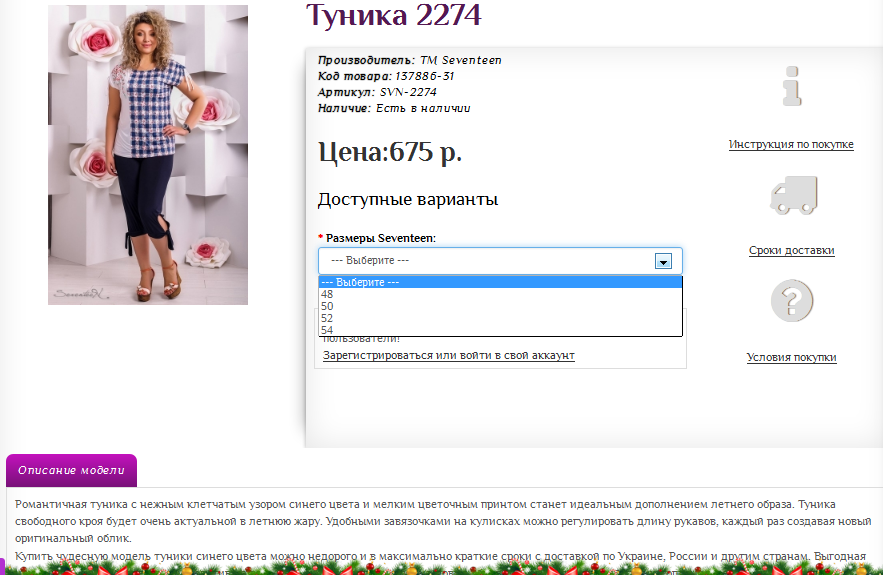
Task: Select the highlighted --- Выберите --- option
Action: pos(500,282)
